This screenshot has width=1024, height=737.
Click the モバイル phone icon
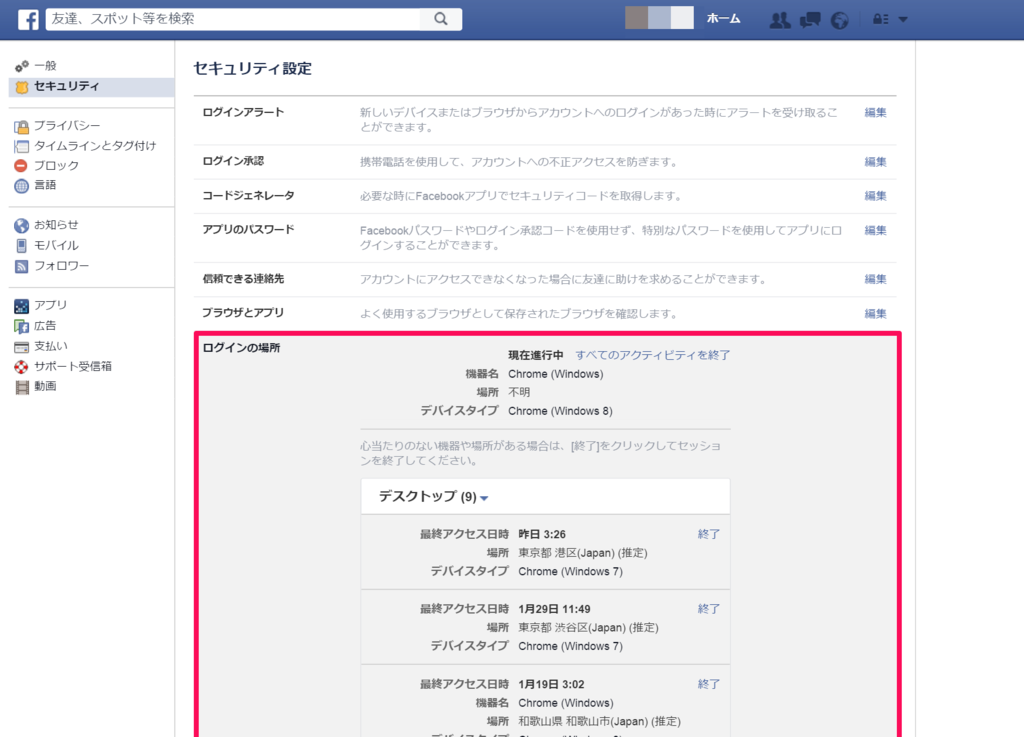pos(22,245)
